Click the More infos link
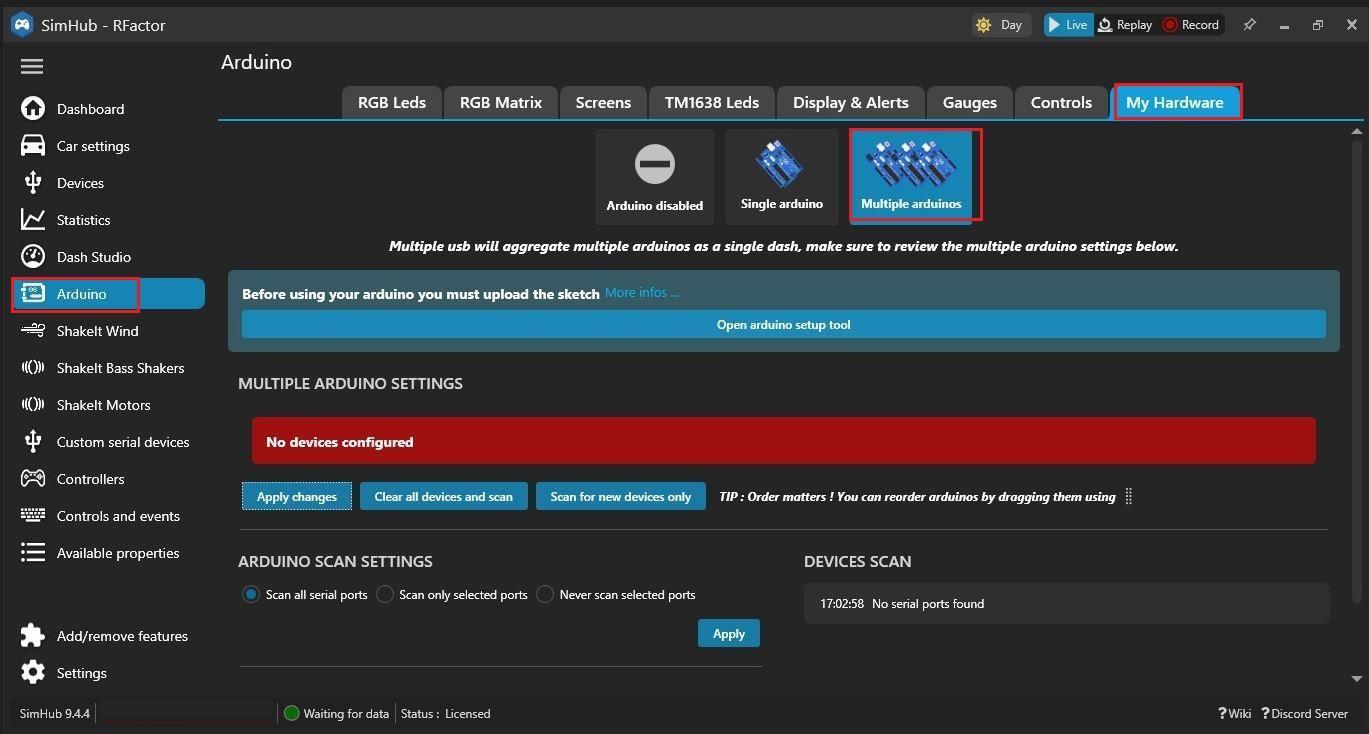The height and width of the screenshot is (734, 1369). (642, 292)
